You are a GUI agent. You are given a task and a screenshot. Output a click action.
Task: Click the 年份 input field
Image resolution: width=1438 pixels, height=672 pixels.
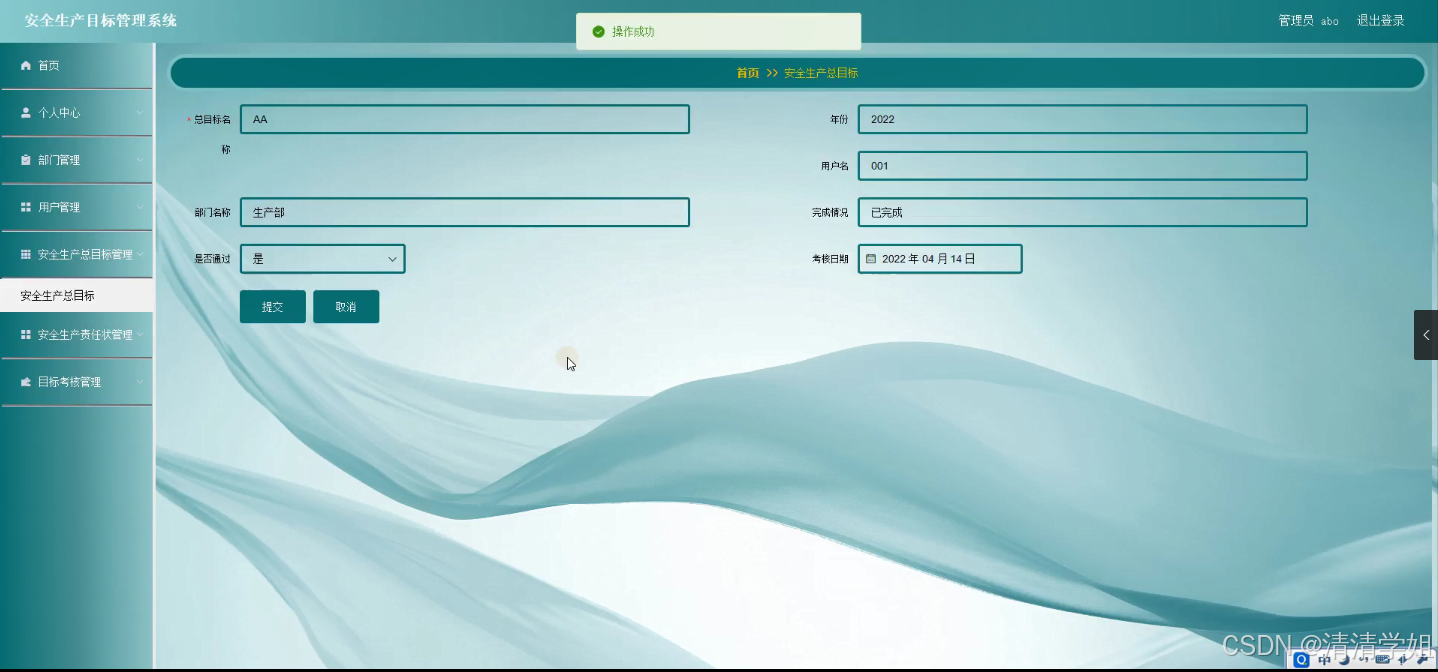click(x=1083, y=119)
